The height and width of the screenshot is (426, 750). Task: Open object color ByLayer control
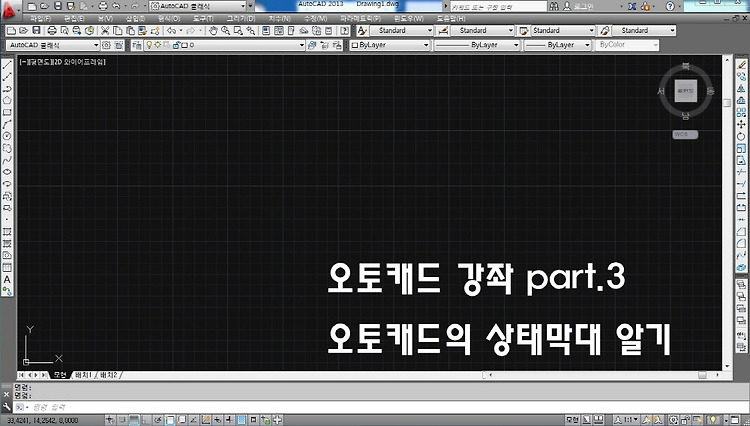tap(390, 45)
